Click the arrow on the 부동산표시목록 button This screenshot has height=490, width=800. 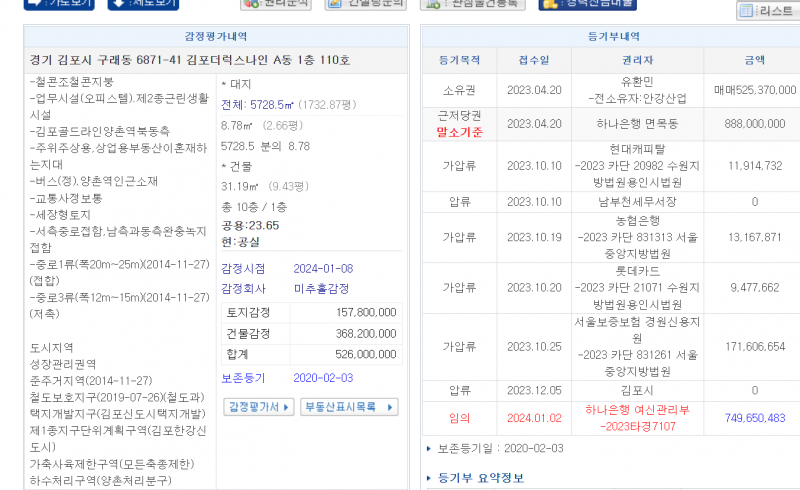(389, 407)
